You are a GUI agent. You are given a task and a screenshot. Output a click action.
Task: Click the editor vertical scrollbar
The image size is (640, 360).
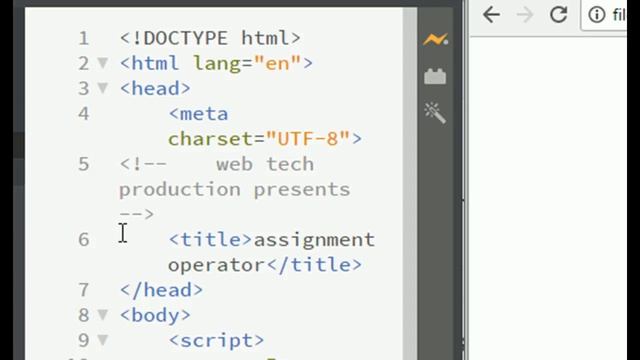point(409,184)
